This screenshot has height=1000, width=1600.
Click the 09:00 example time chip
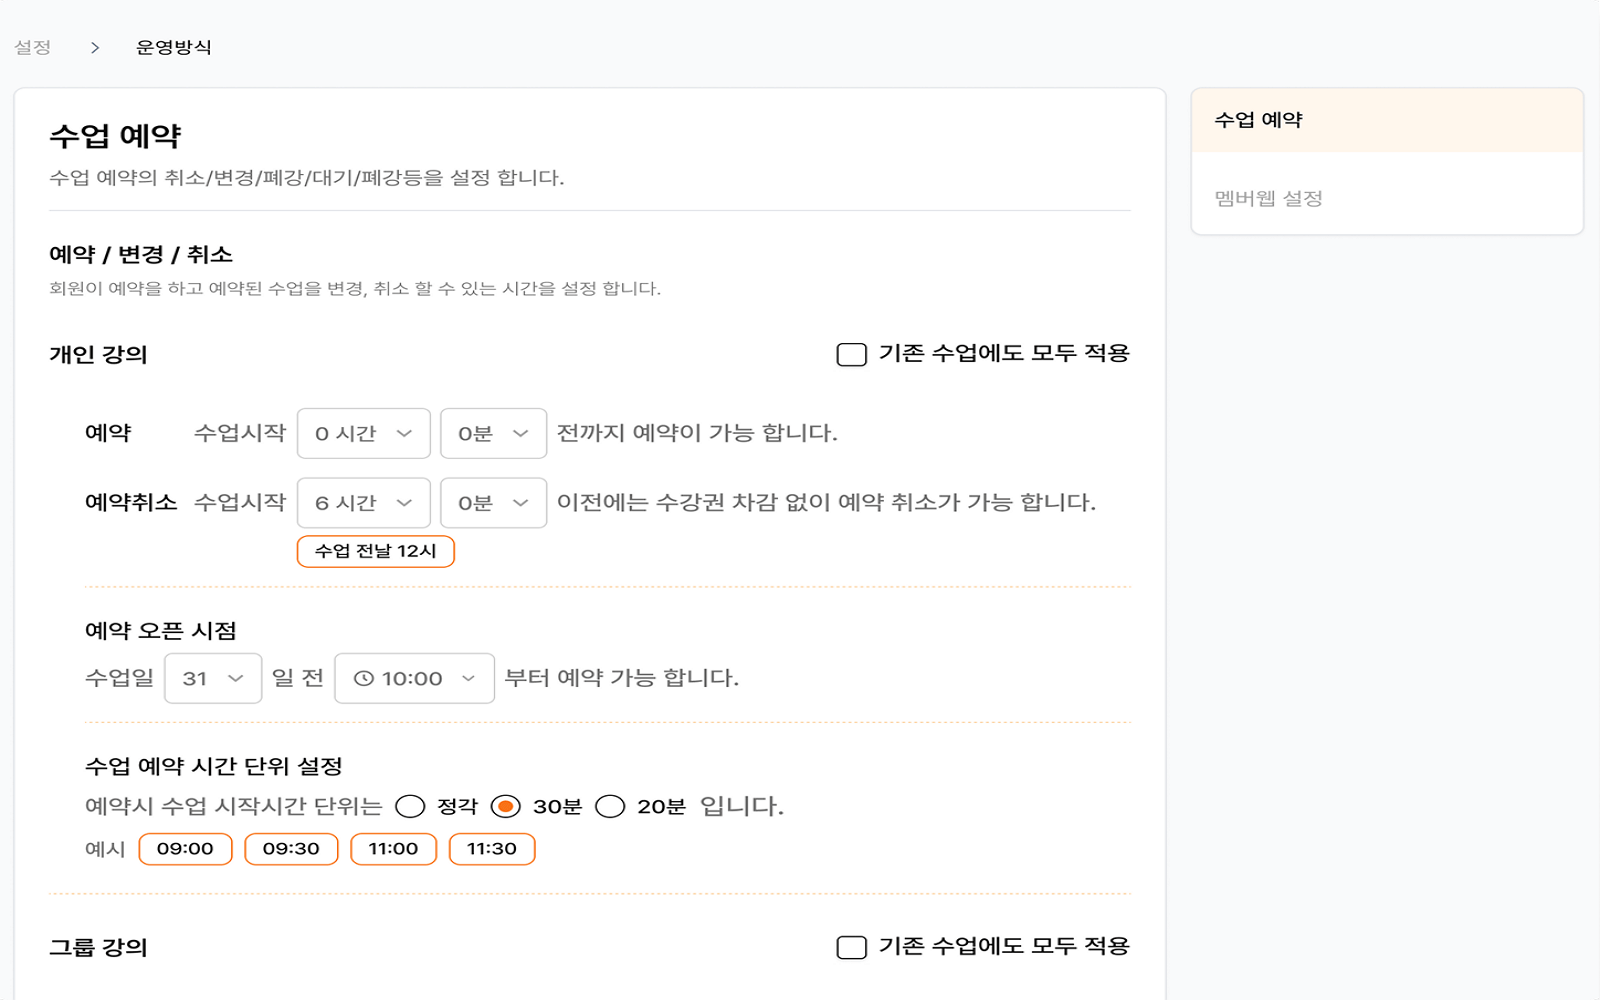185,848
